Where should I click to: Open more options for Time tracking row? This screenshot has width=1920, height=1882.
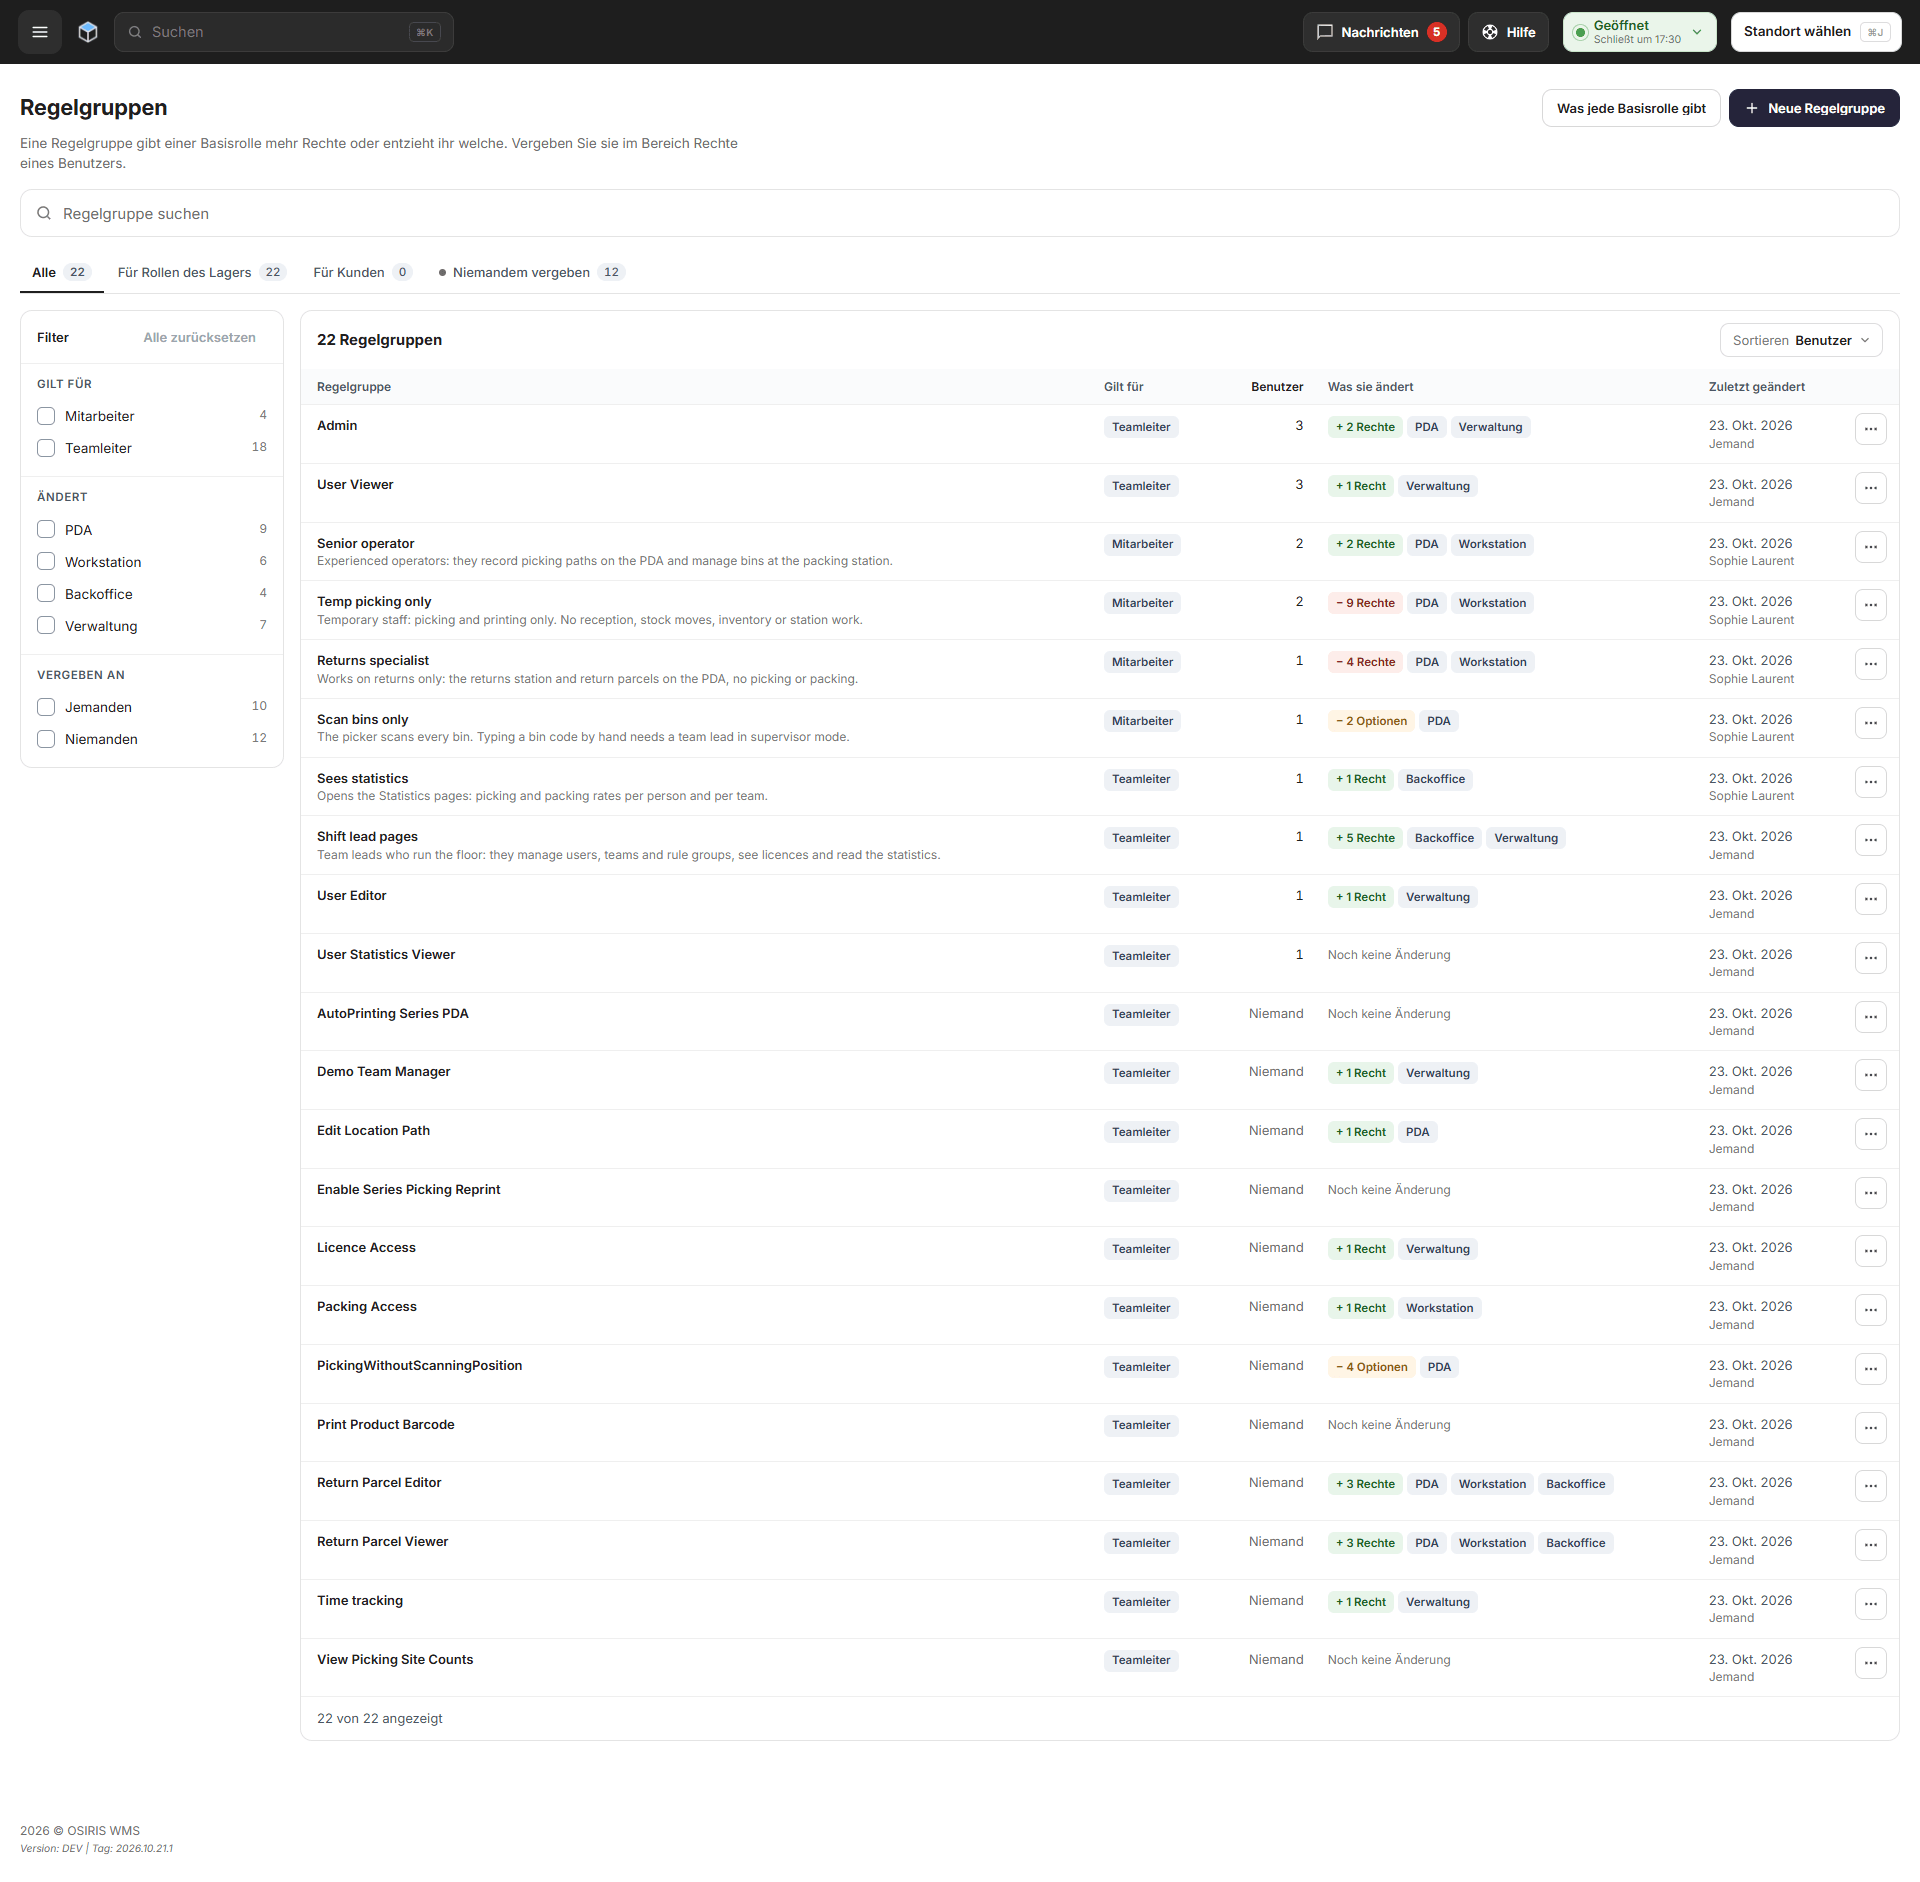click(1870, 1604)
